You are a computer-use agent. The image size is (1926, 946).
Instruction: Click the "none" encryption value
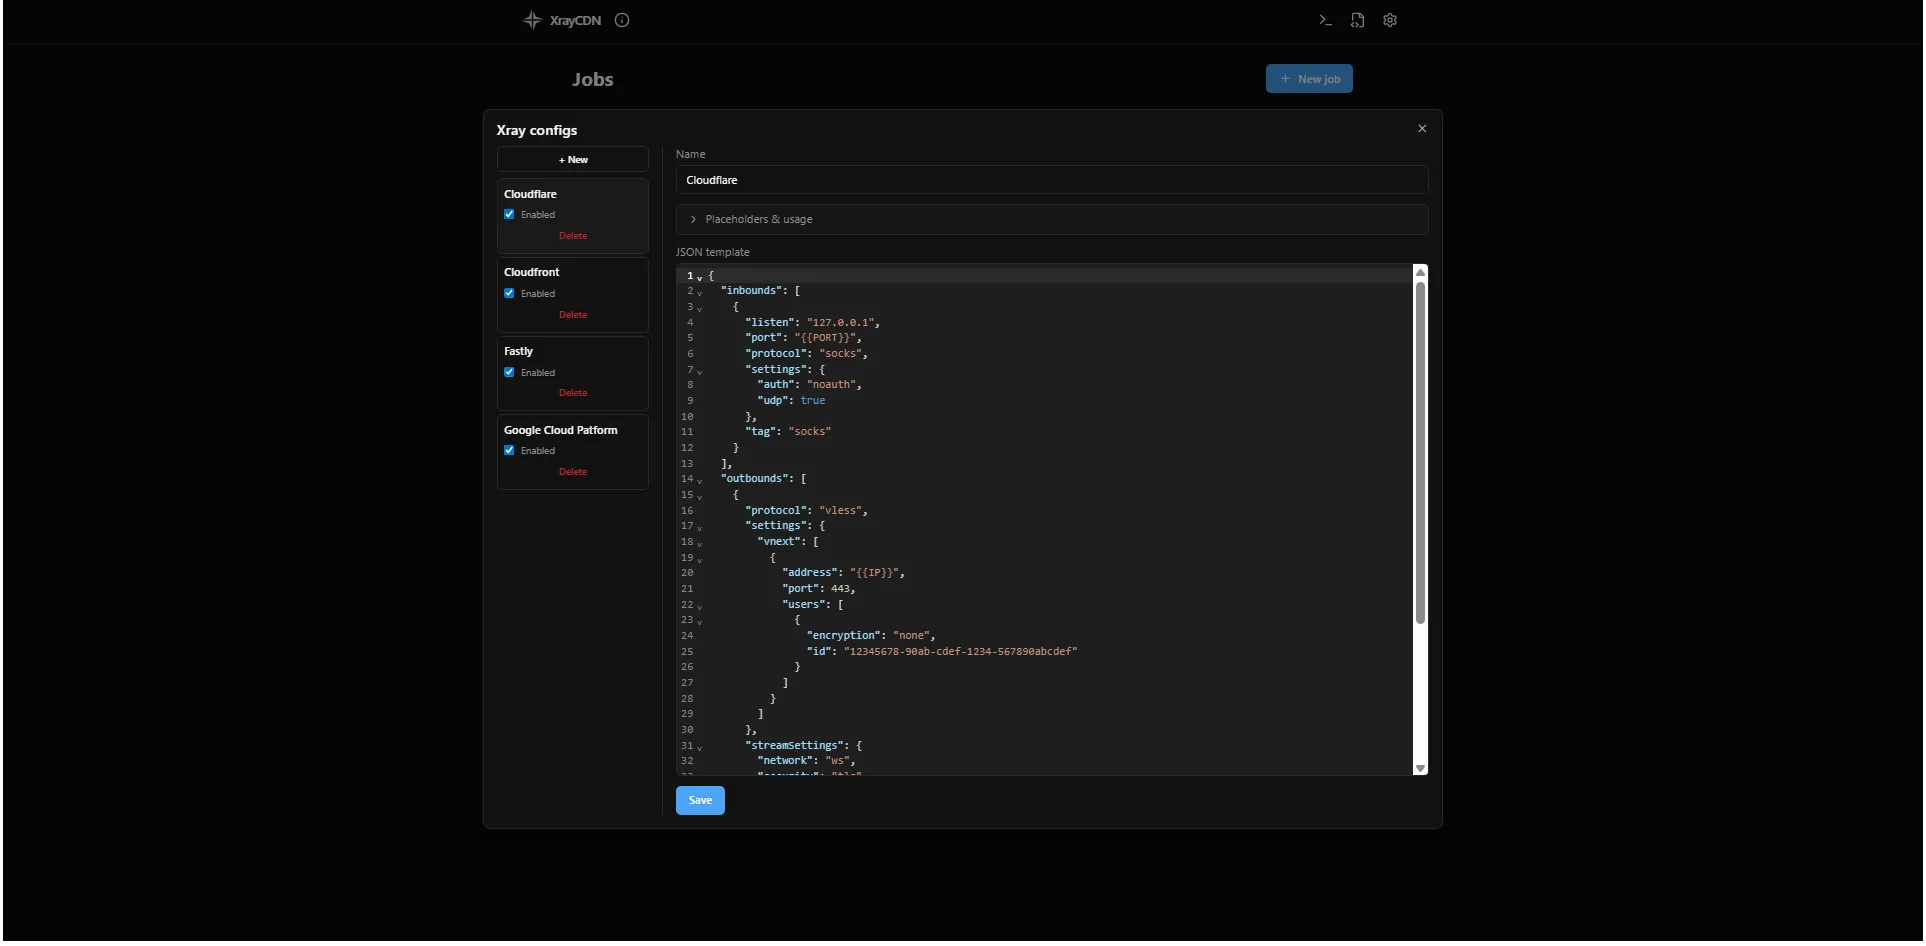click(911, 636)
